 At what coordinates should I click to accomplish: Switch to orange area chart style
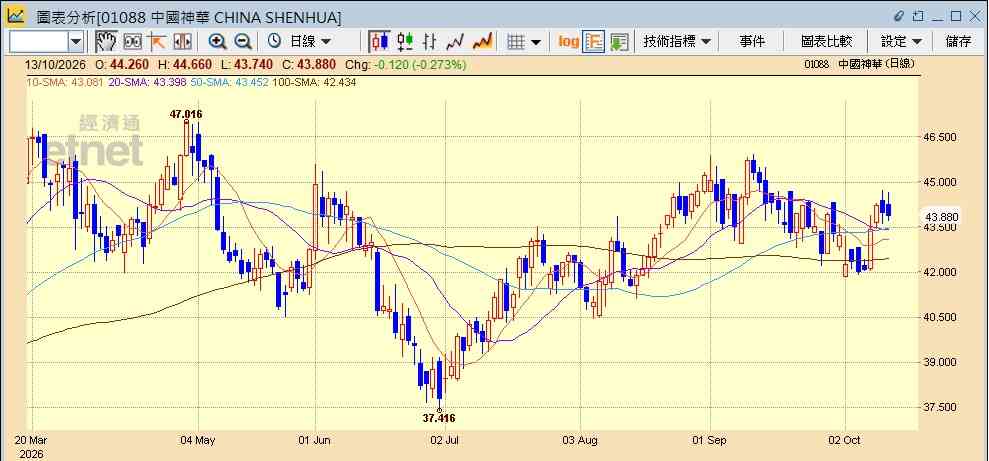[482, 42]
